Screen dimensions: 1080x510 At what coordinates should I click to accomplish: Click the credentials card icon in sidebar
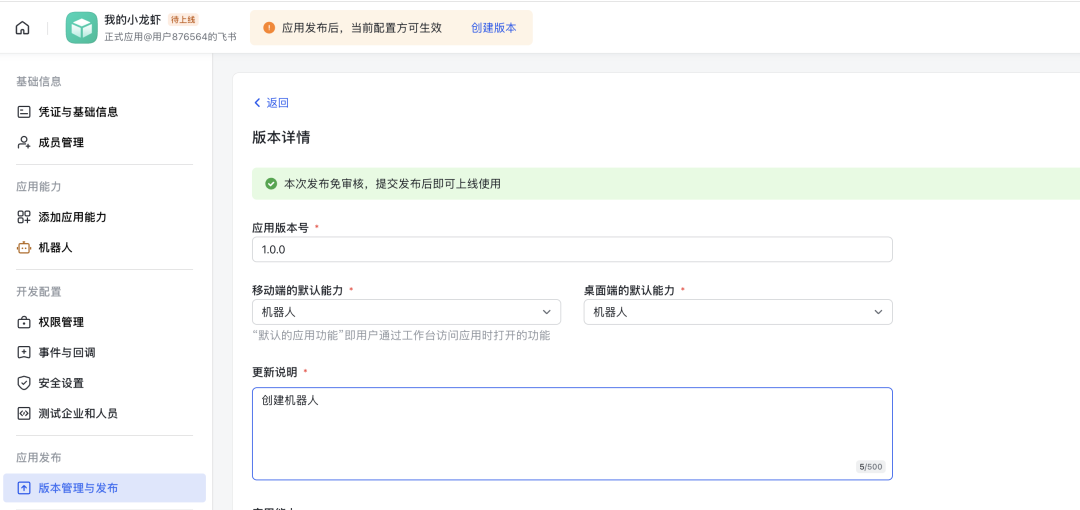tap(24, 112)
